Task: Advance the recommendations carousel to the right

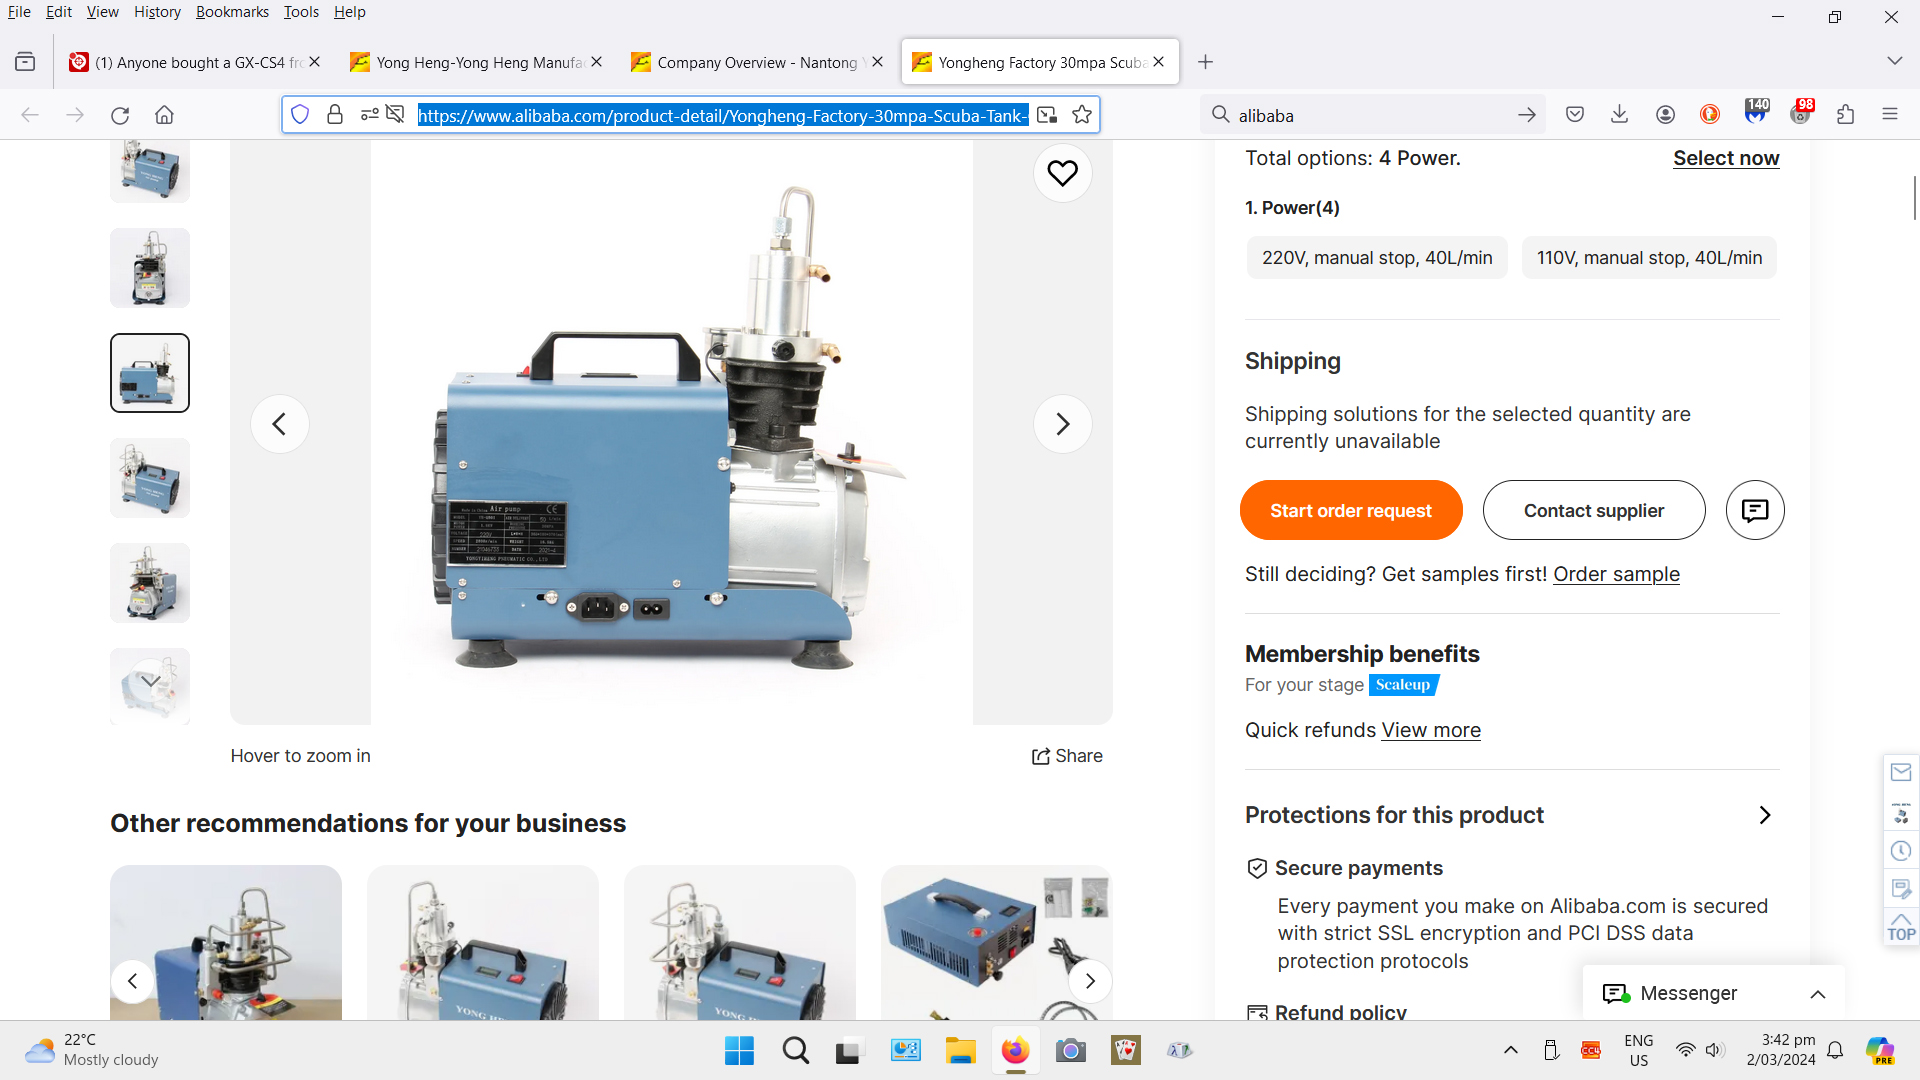Action: pos(1090,981)
